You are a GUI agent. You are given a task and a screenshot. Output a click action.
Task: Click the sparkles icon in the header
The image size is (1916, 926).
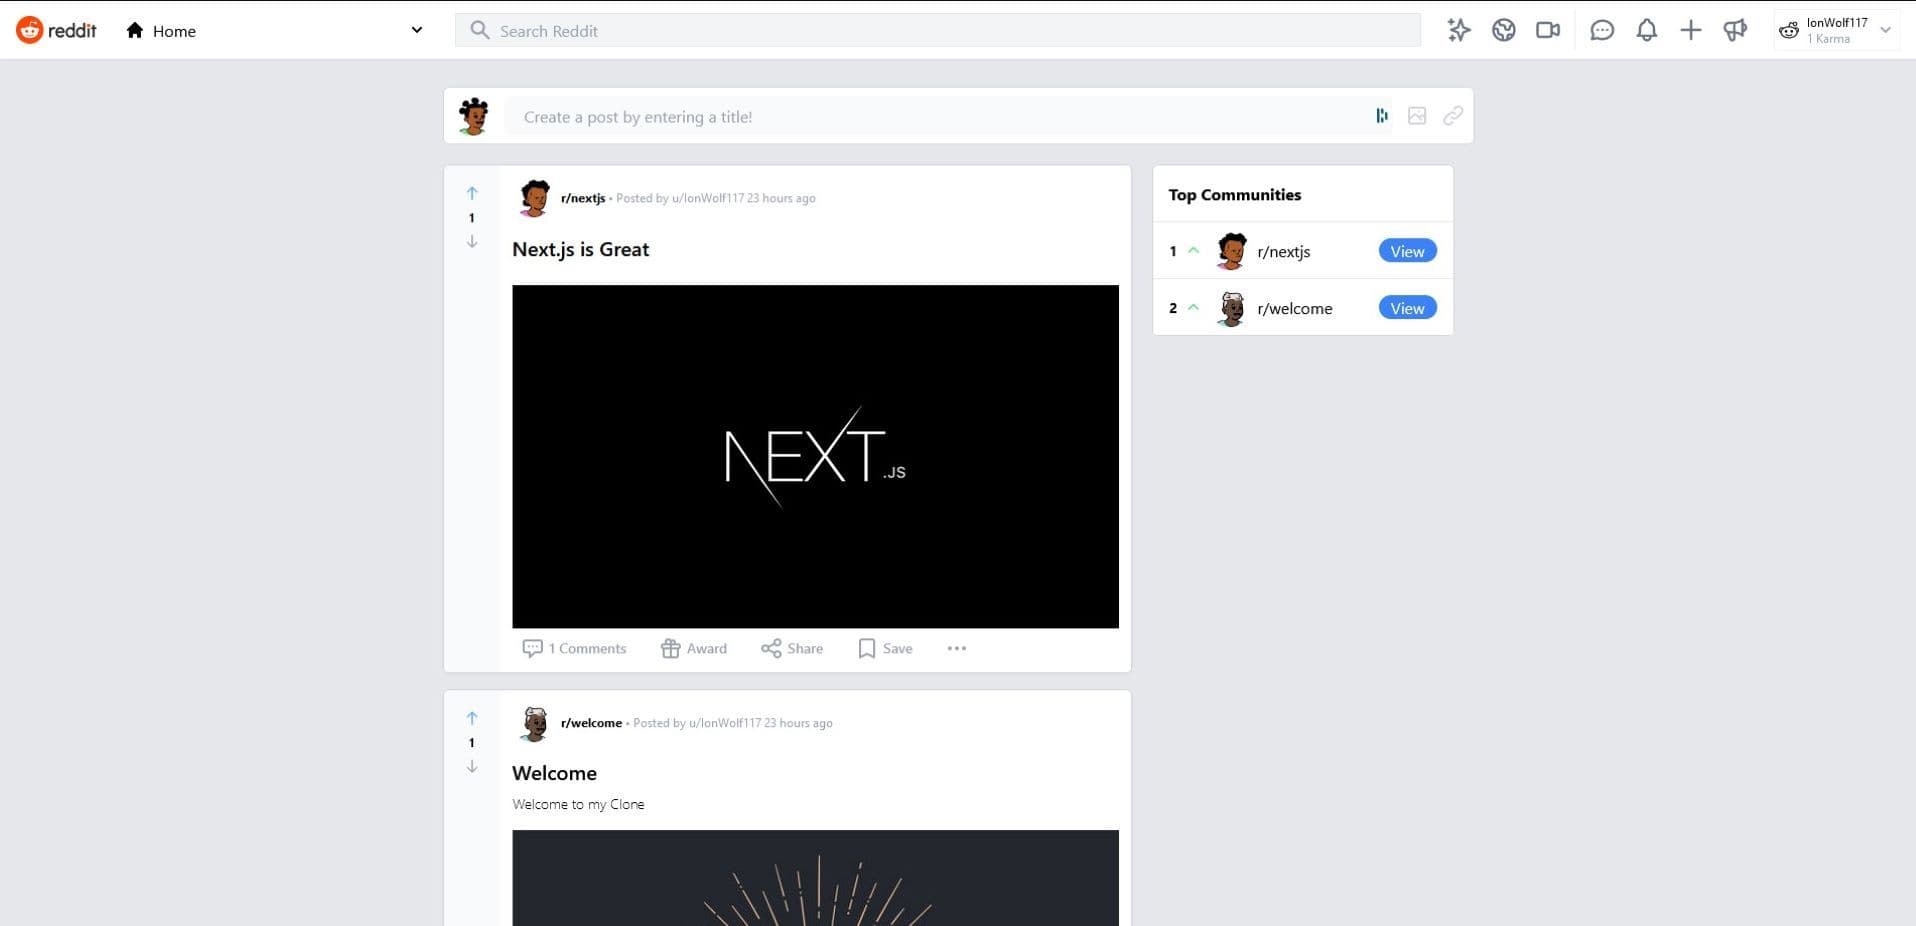tap(1459, 30)
